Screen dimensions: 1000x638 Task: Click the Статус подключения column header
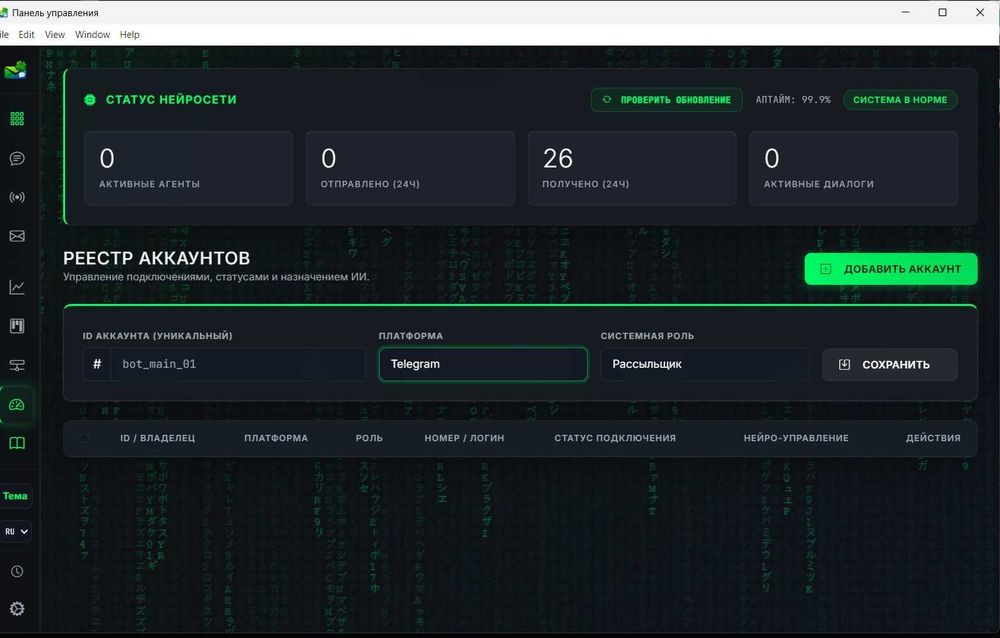pyautogui.click(x=615, y=438)
